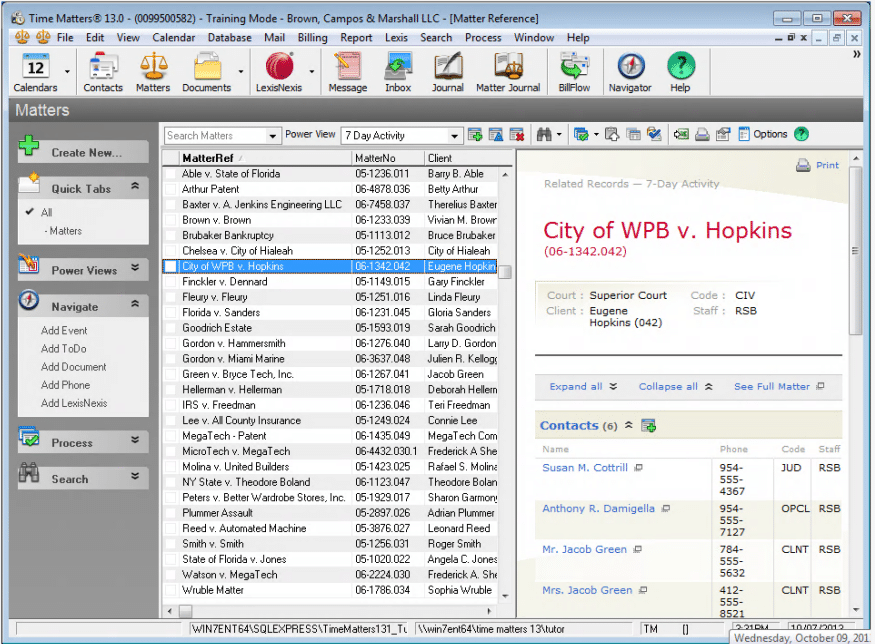Viewport: 875px width, 644px height.
Task: Click the change record icon in list toolbar
Action: tap(496, 134)
